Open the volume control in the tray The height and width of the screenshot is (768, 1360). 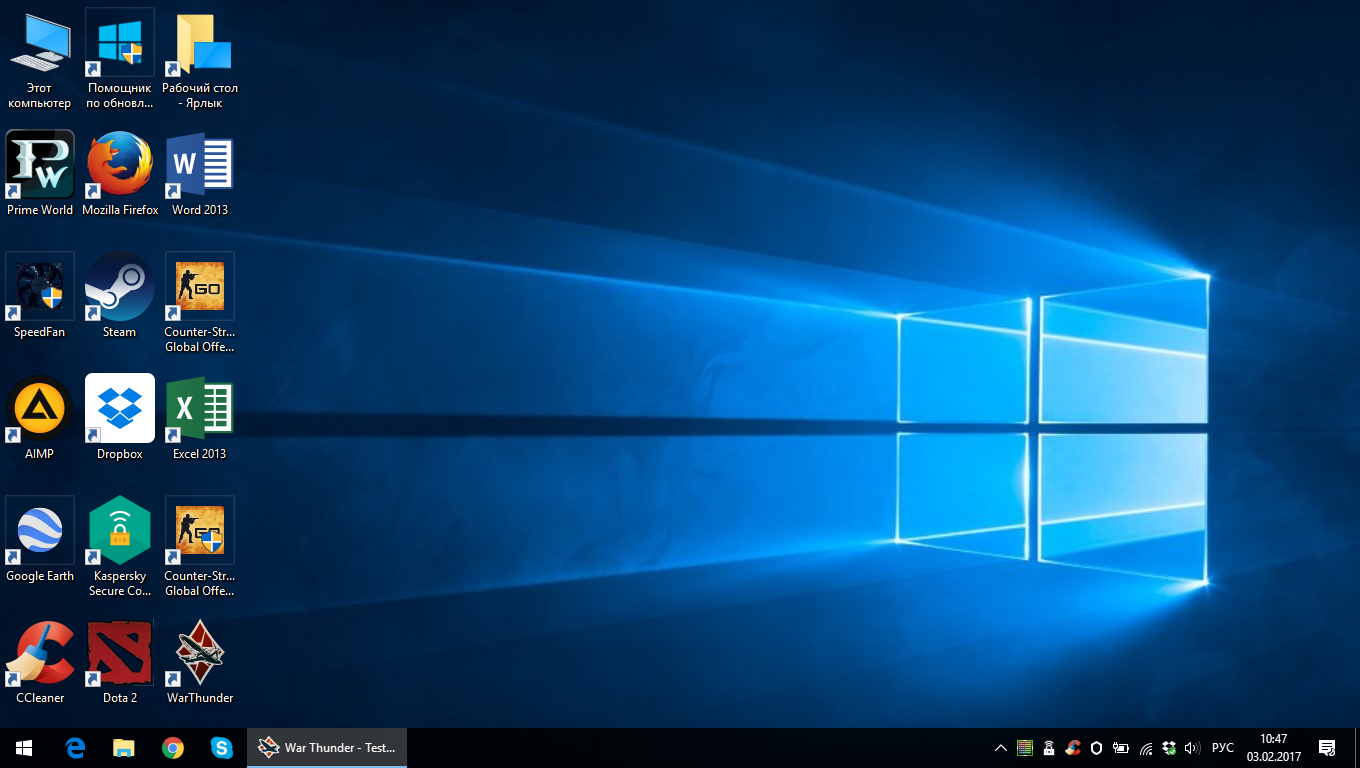[x=1192, y=748]
